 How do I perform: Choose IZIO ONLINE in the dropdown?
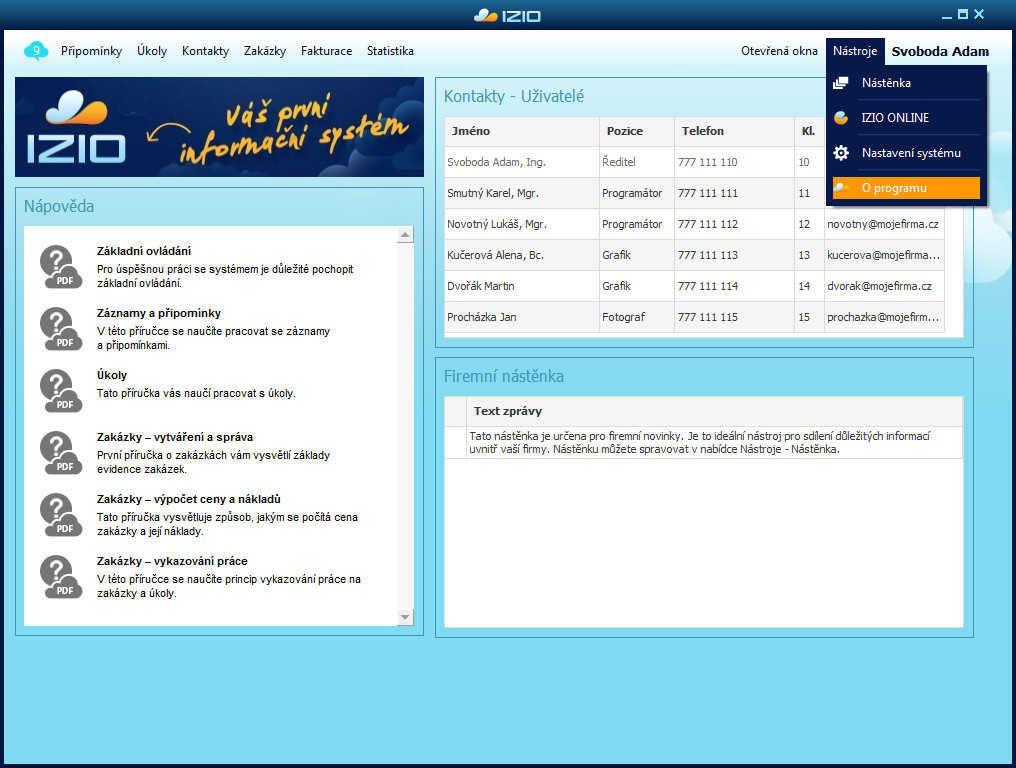click(906, 118)
